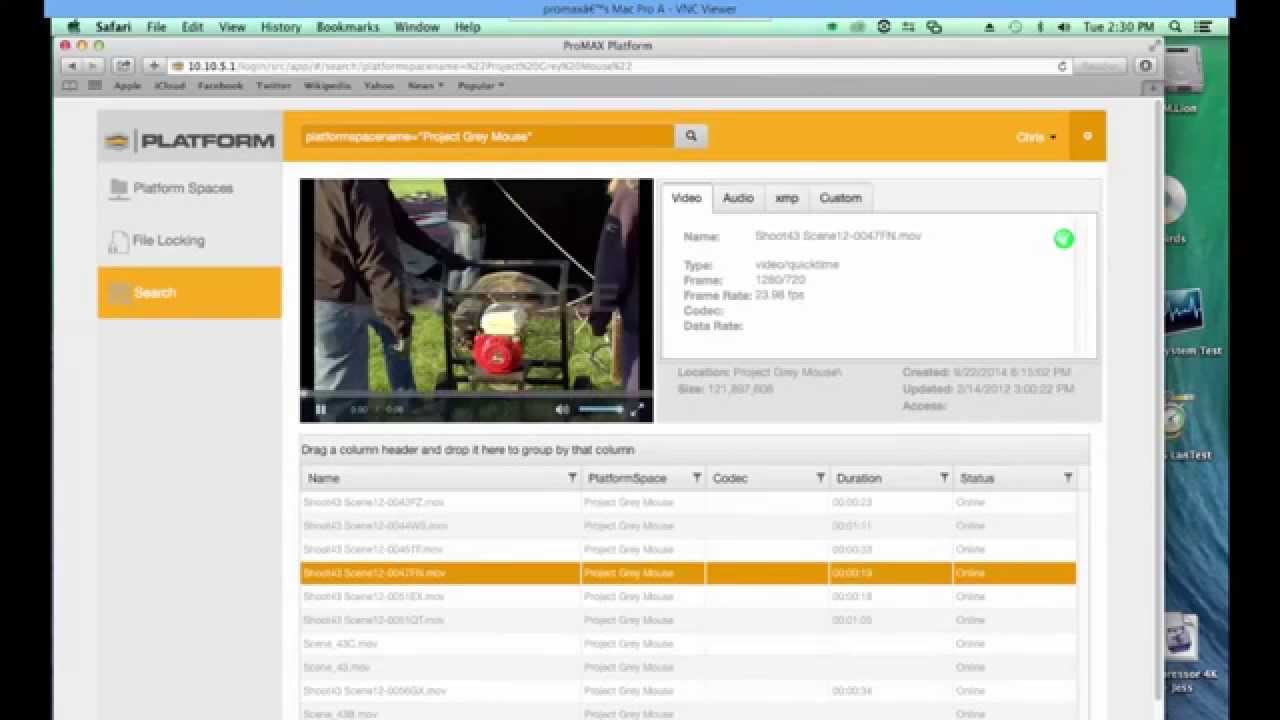Open the Name column filter icon

(572, 478)
